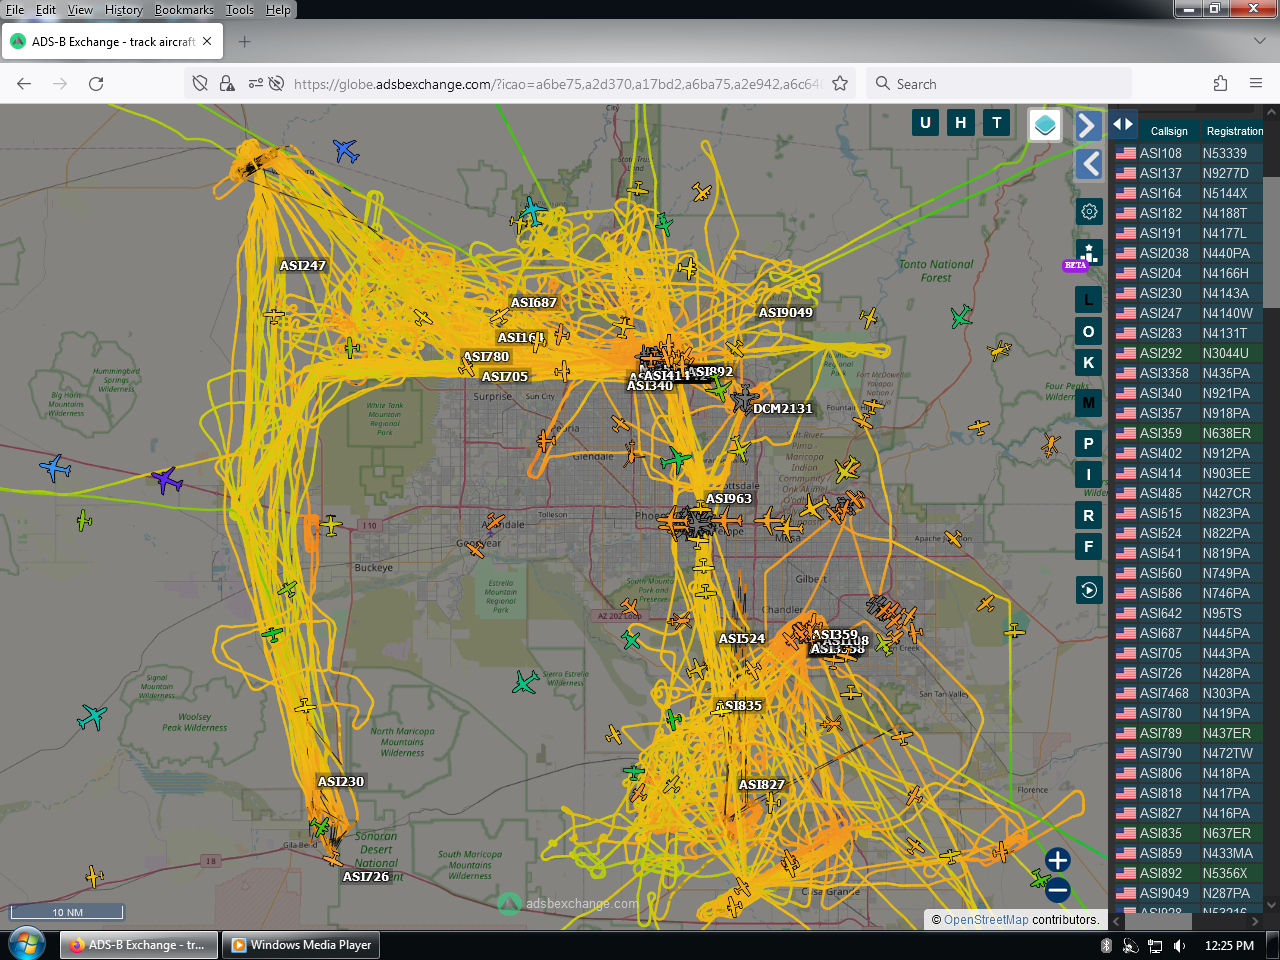Toggle the M multi-select button

pyautogui.click(x=1089, y=403)
